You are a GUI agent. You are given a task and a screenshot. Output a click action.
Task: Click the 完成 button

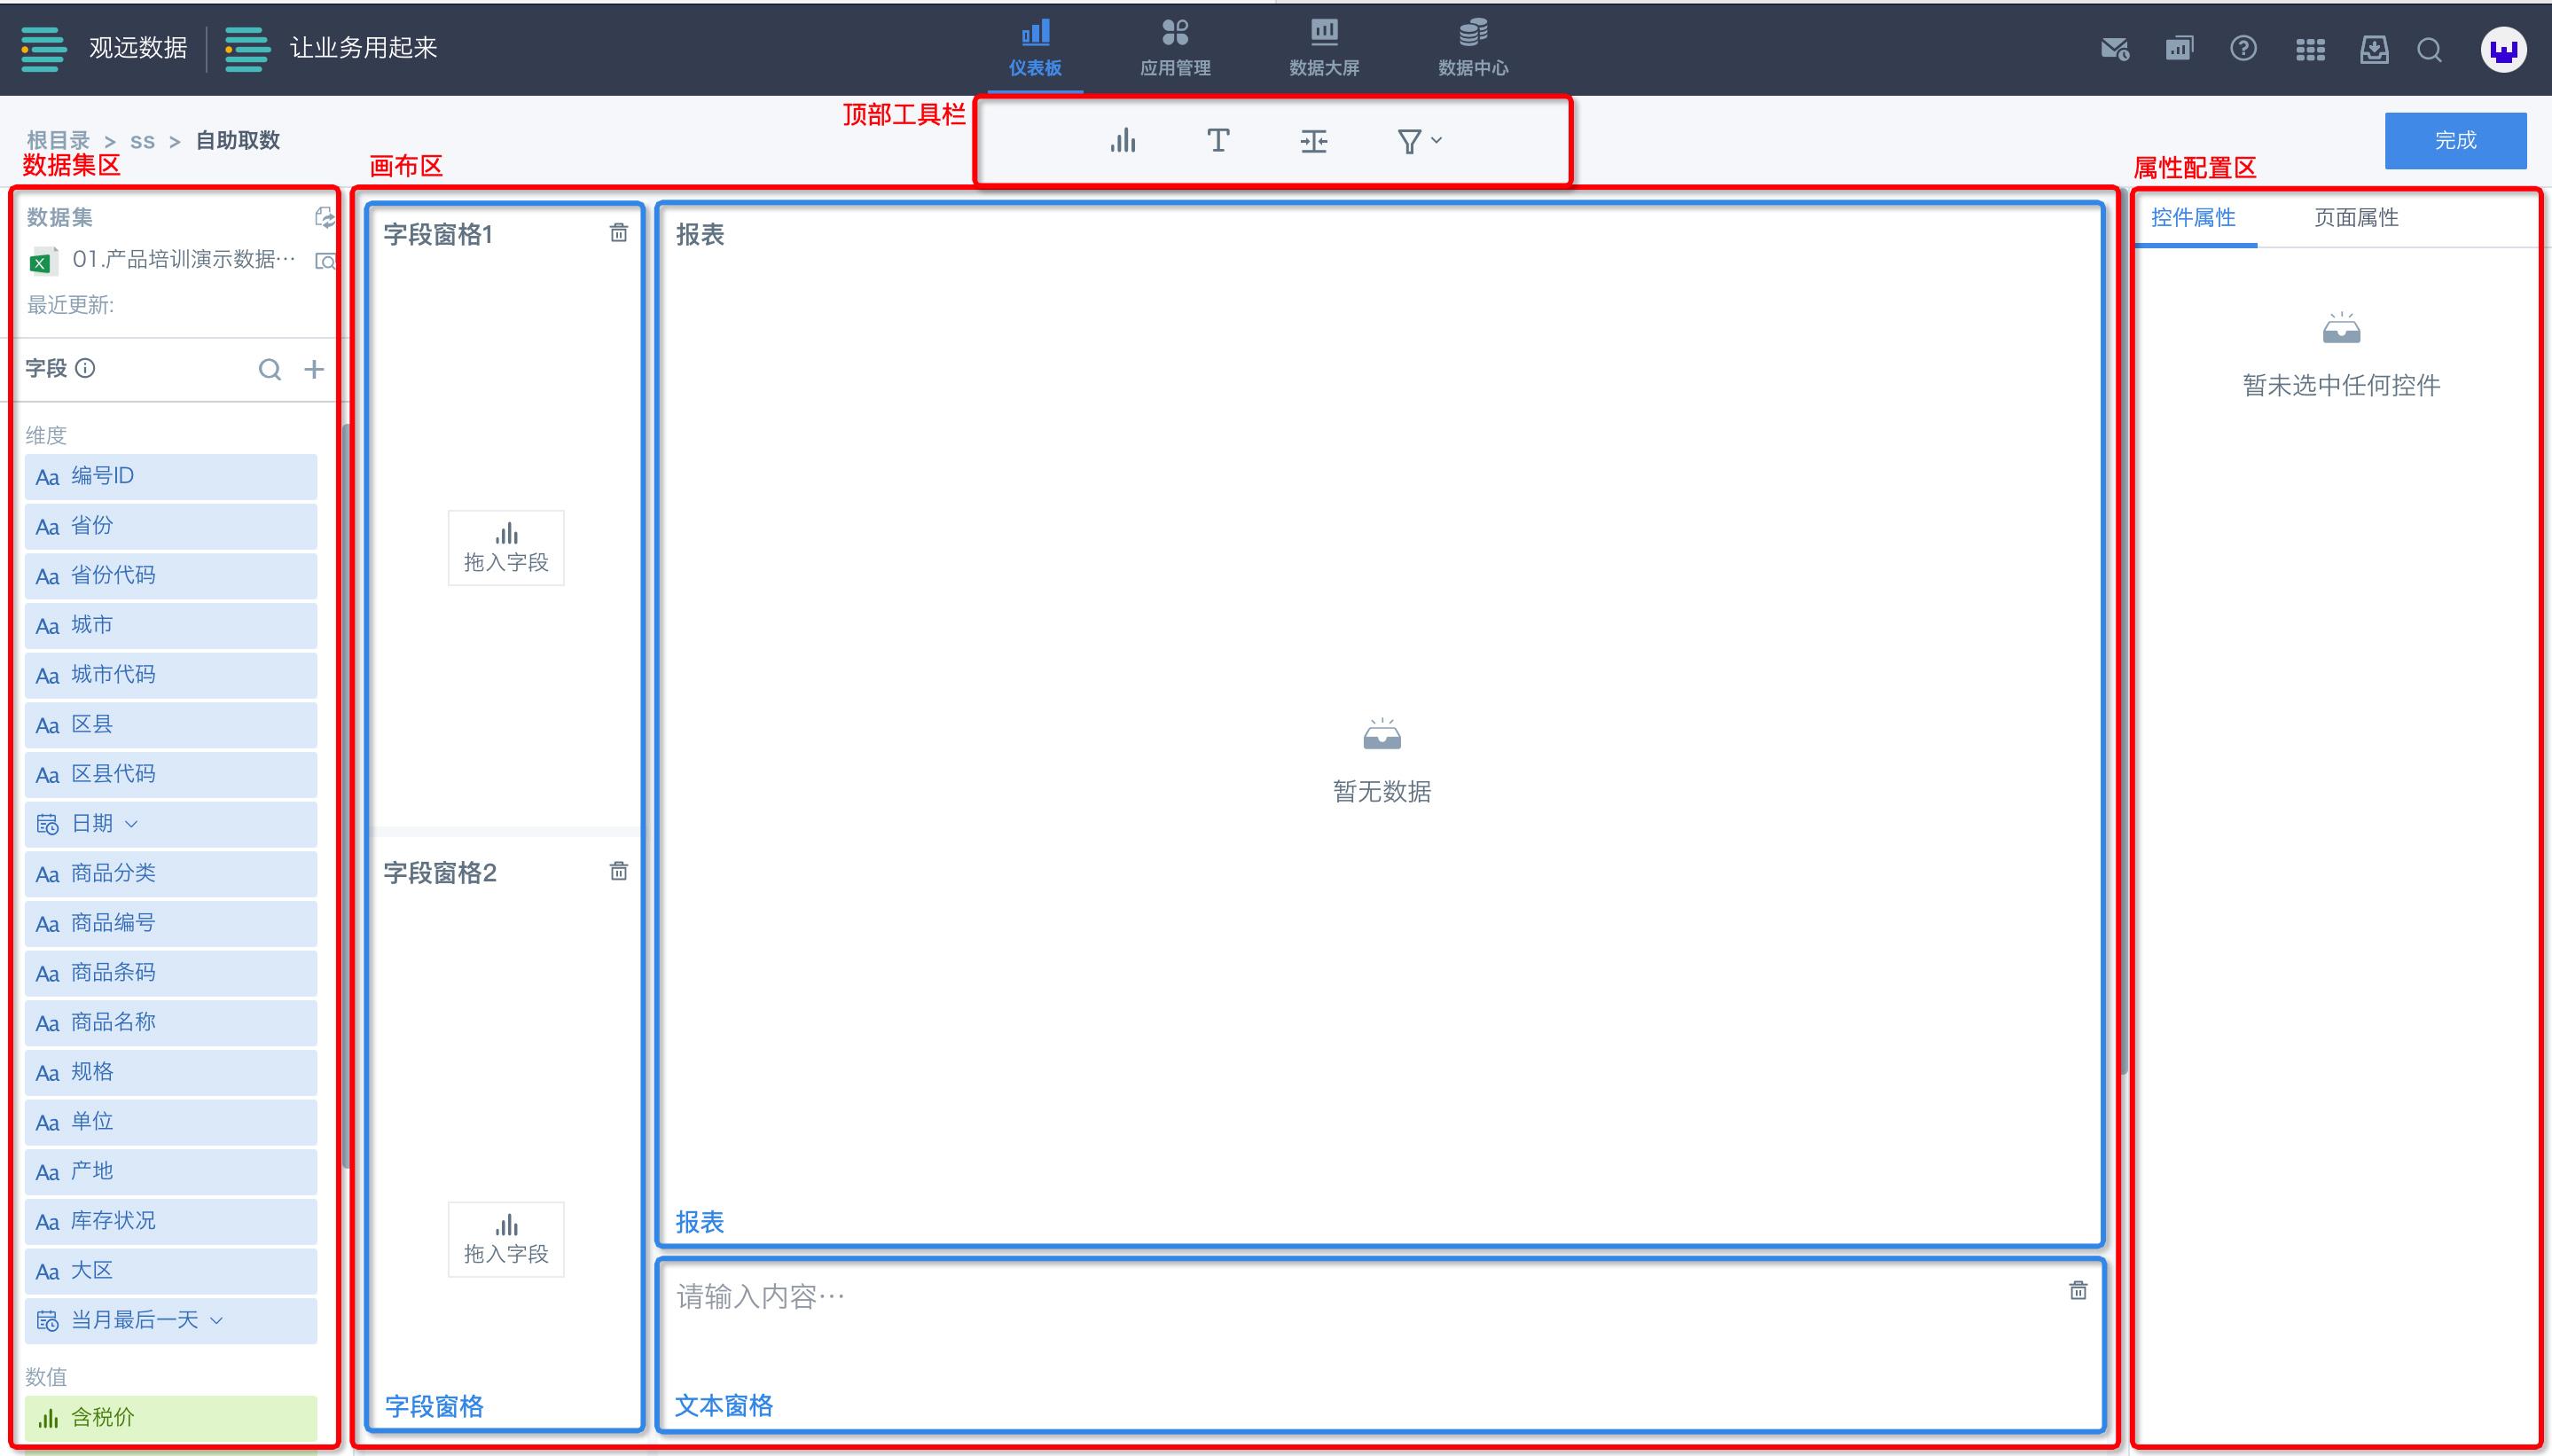point(2454,140)
